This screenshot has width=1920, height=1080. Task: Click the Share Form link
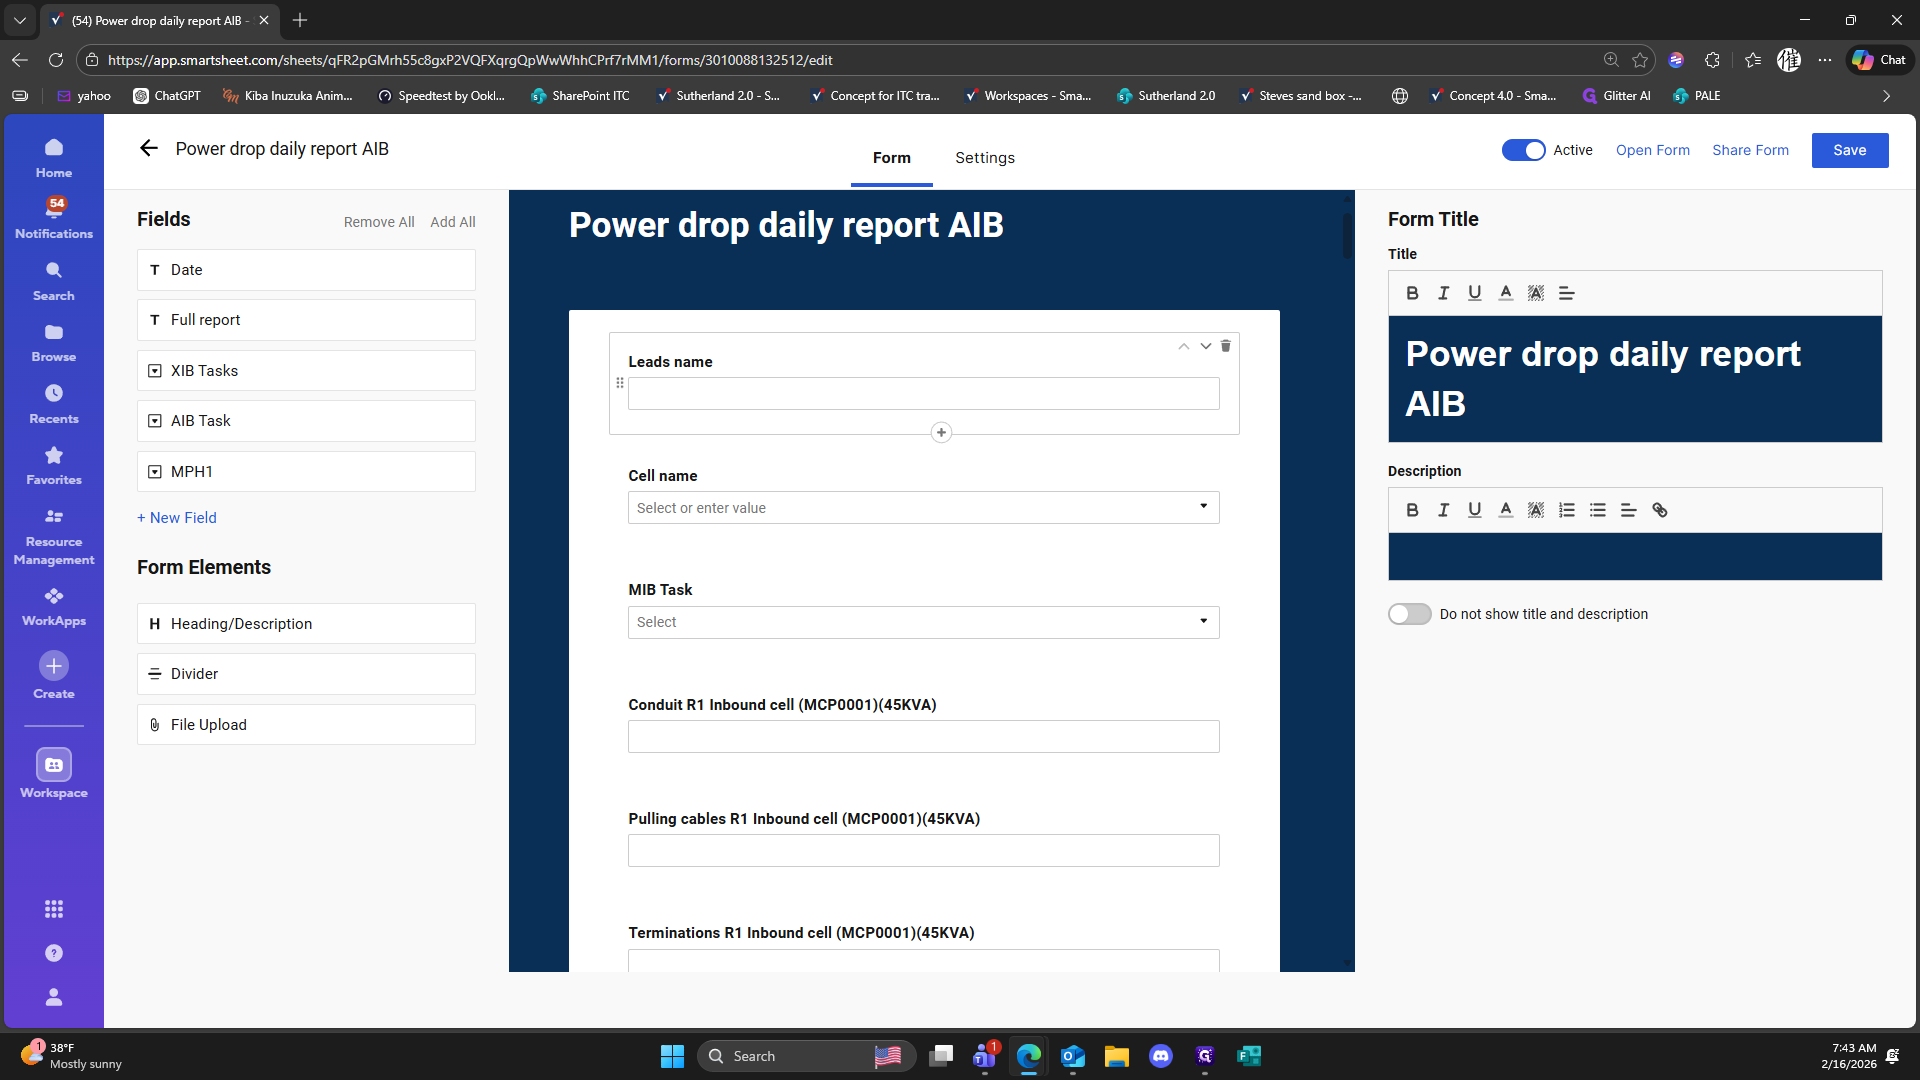pyautogui.click(x=1750, y=150)
